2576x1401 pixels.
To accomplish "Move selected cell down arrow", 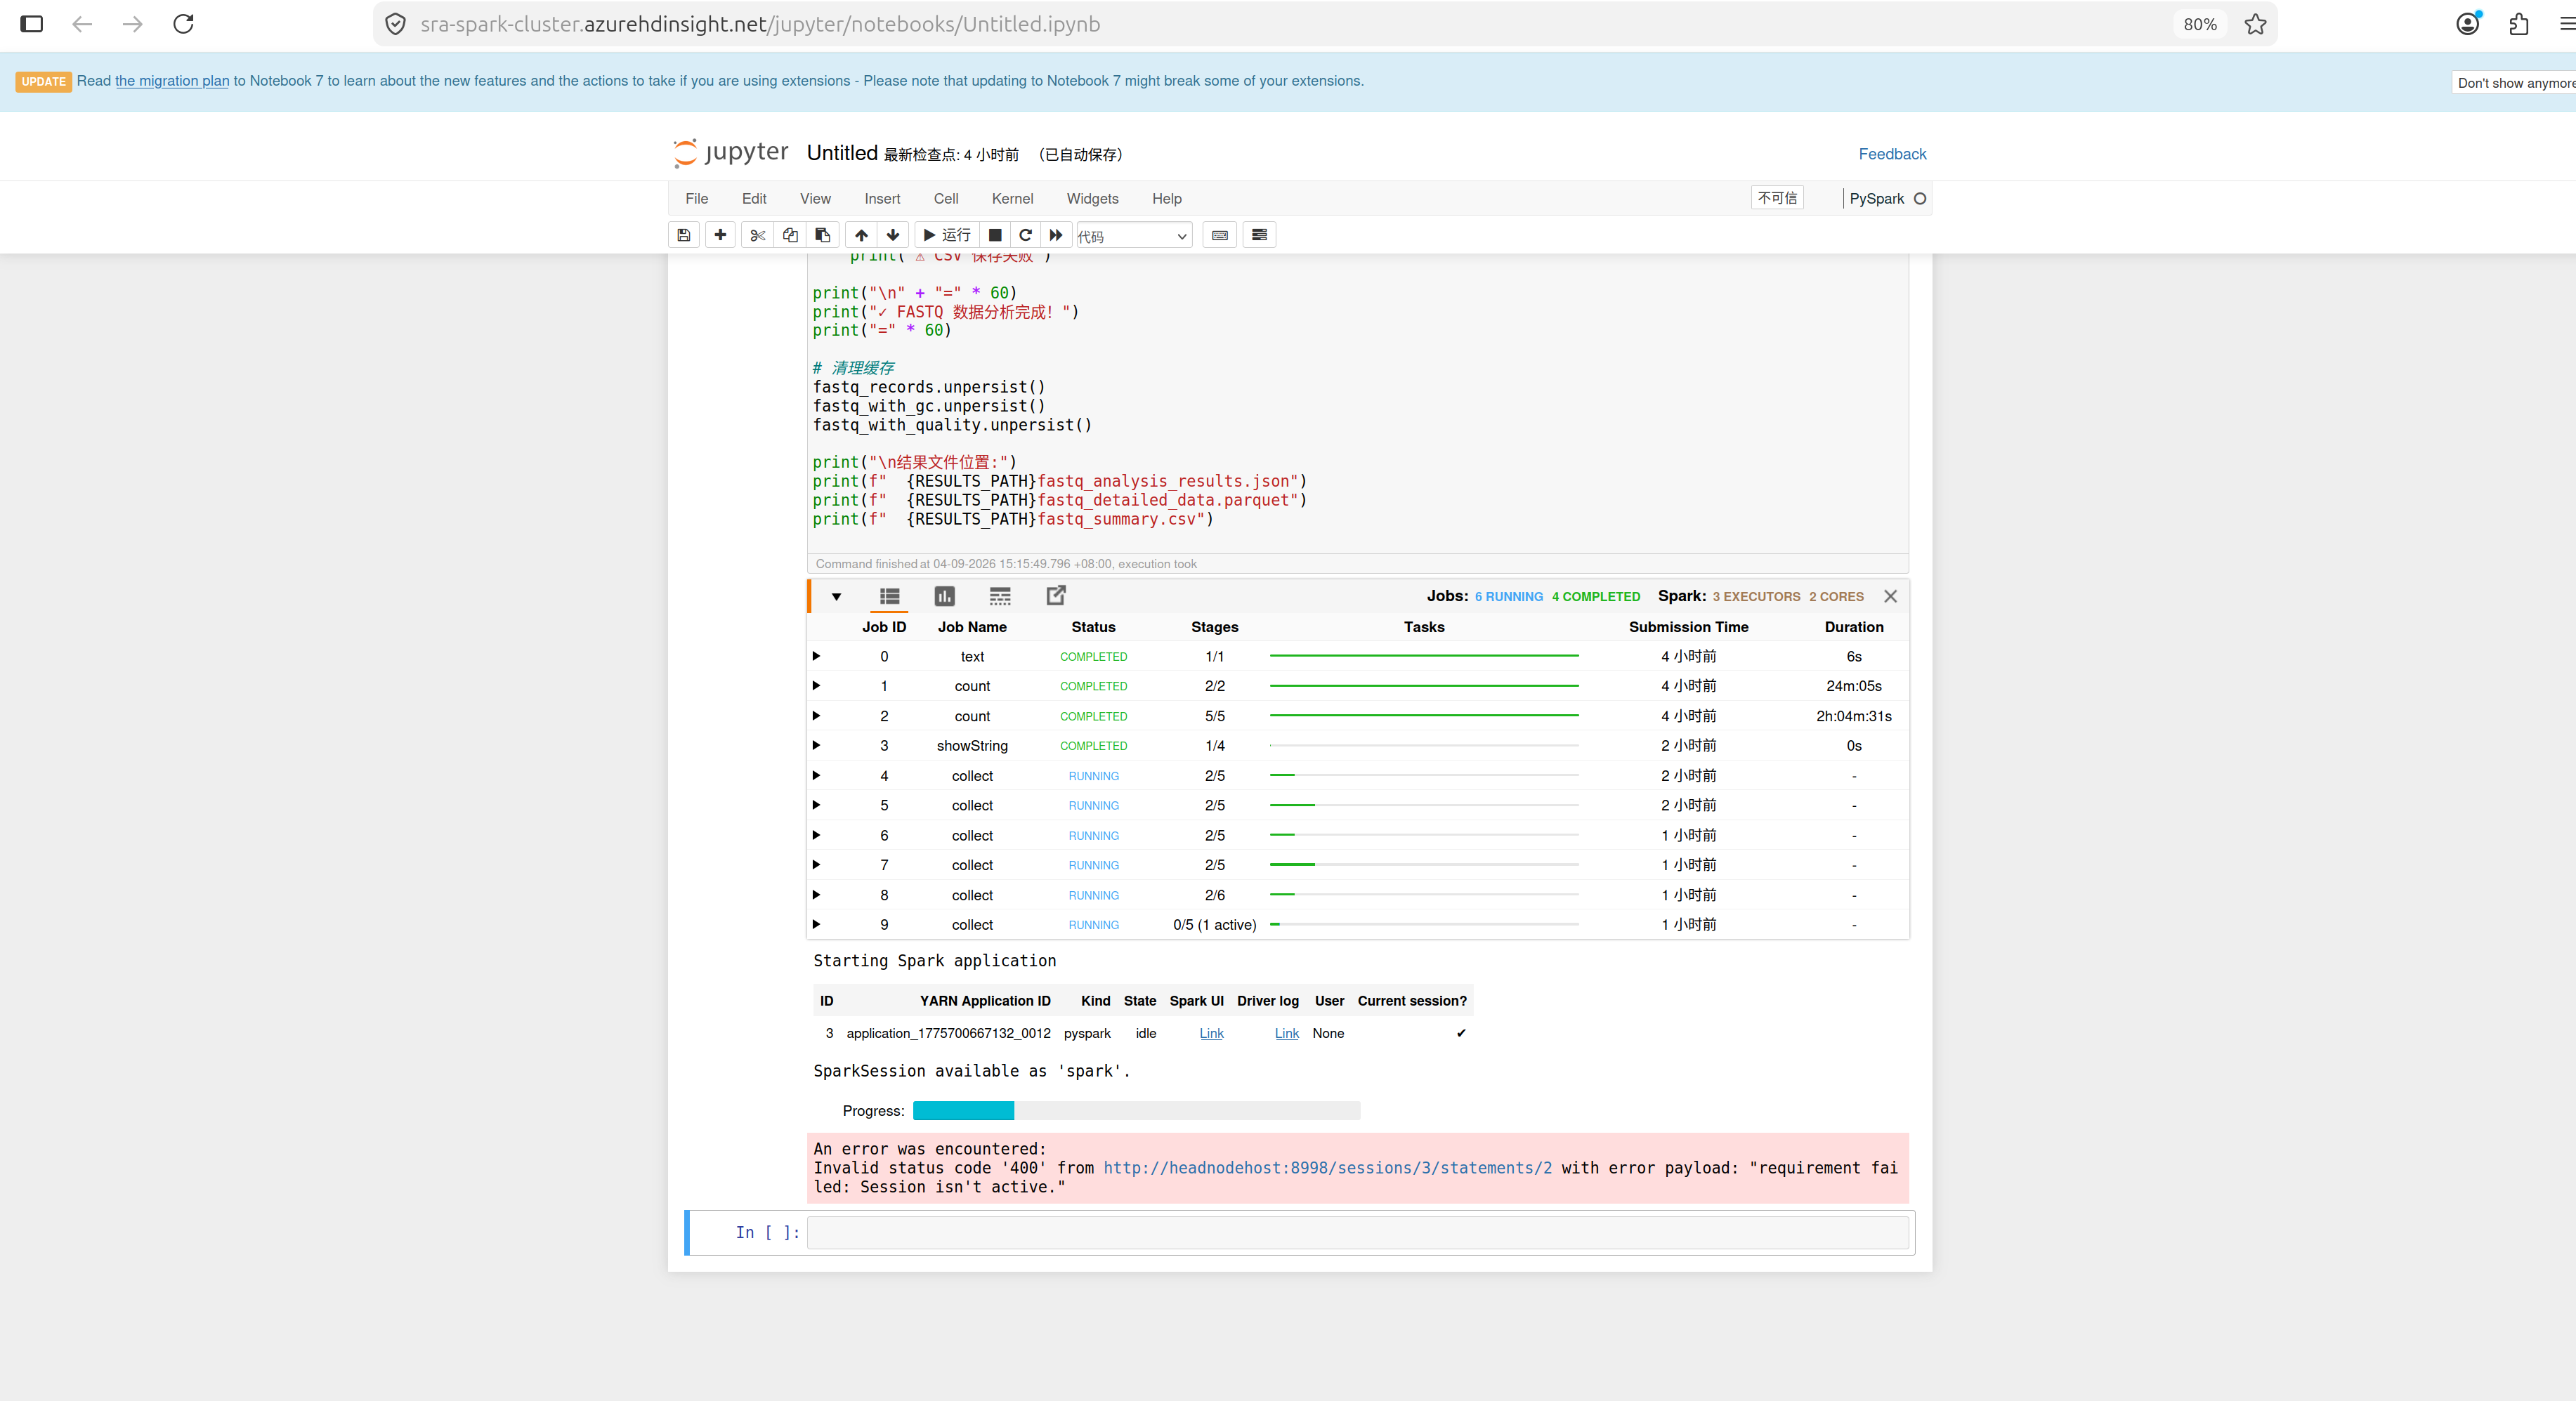I will pyautogui.click(x=893, y=235).
